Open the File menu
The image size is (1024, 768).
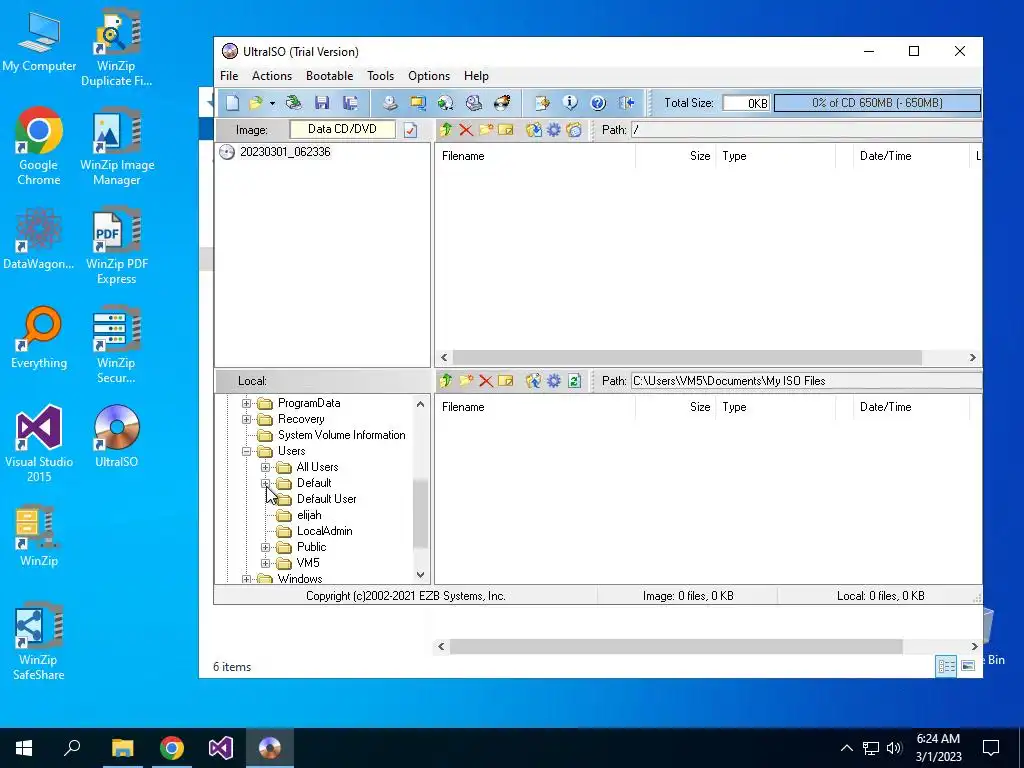pos(229,76)
